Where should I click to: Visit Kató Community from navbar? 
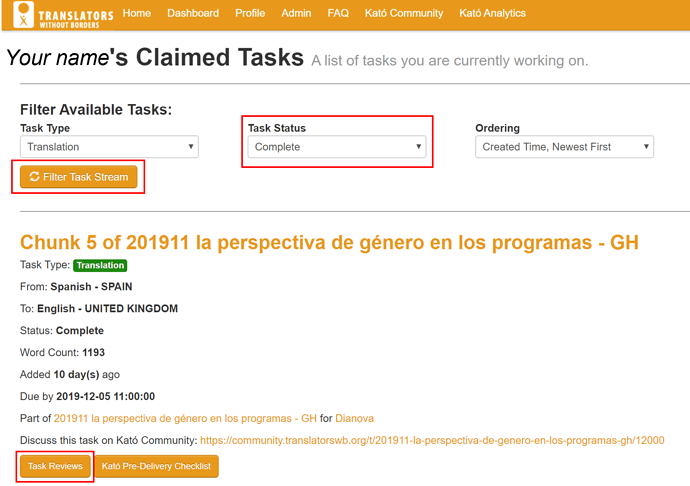pos(404,13)
